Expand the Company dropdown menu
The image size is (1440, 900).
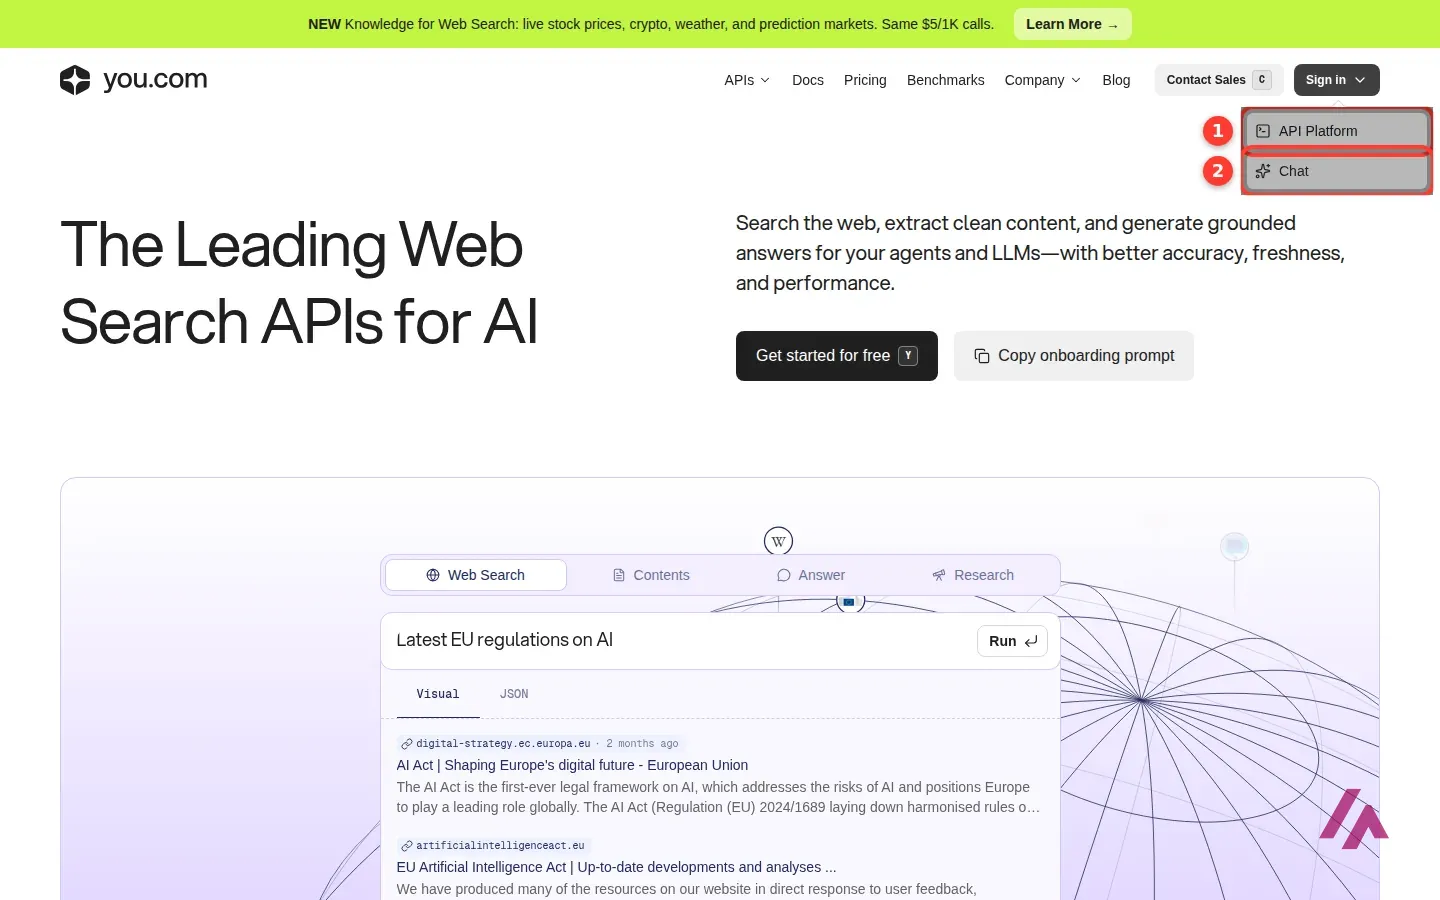click(x=1043, y=80)
